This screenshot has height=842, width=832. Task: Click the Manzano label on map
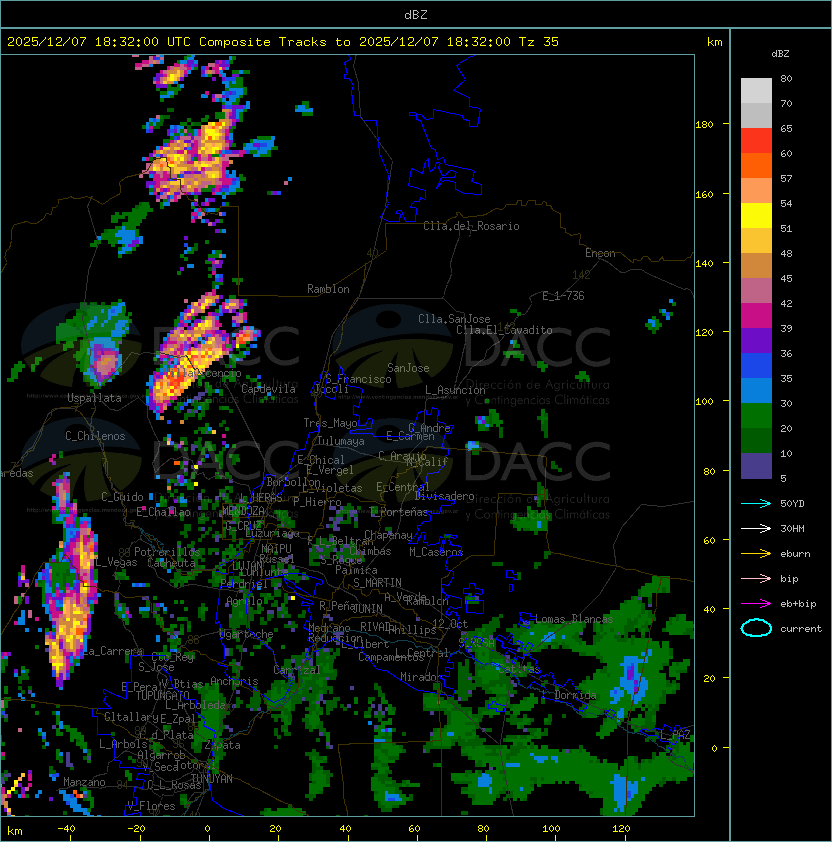tap(84, 782)
